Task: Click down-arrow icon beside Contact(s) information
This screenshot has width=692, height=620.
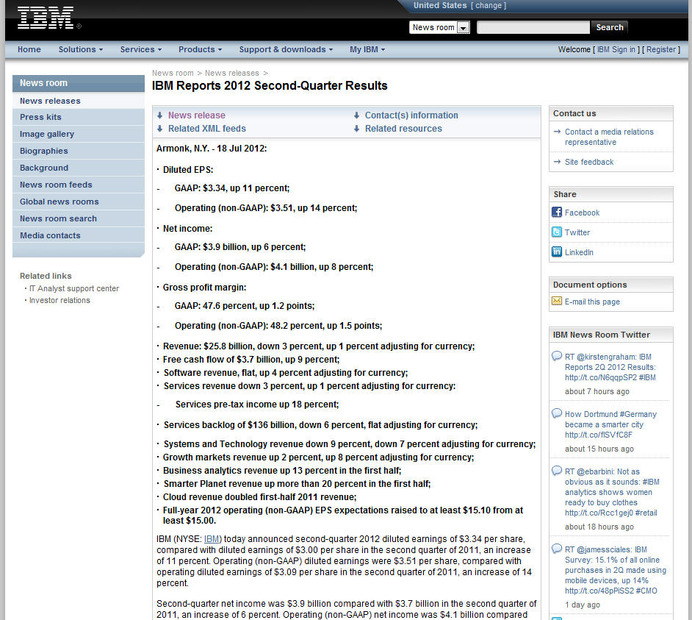Action: tap(357, 115)
